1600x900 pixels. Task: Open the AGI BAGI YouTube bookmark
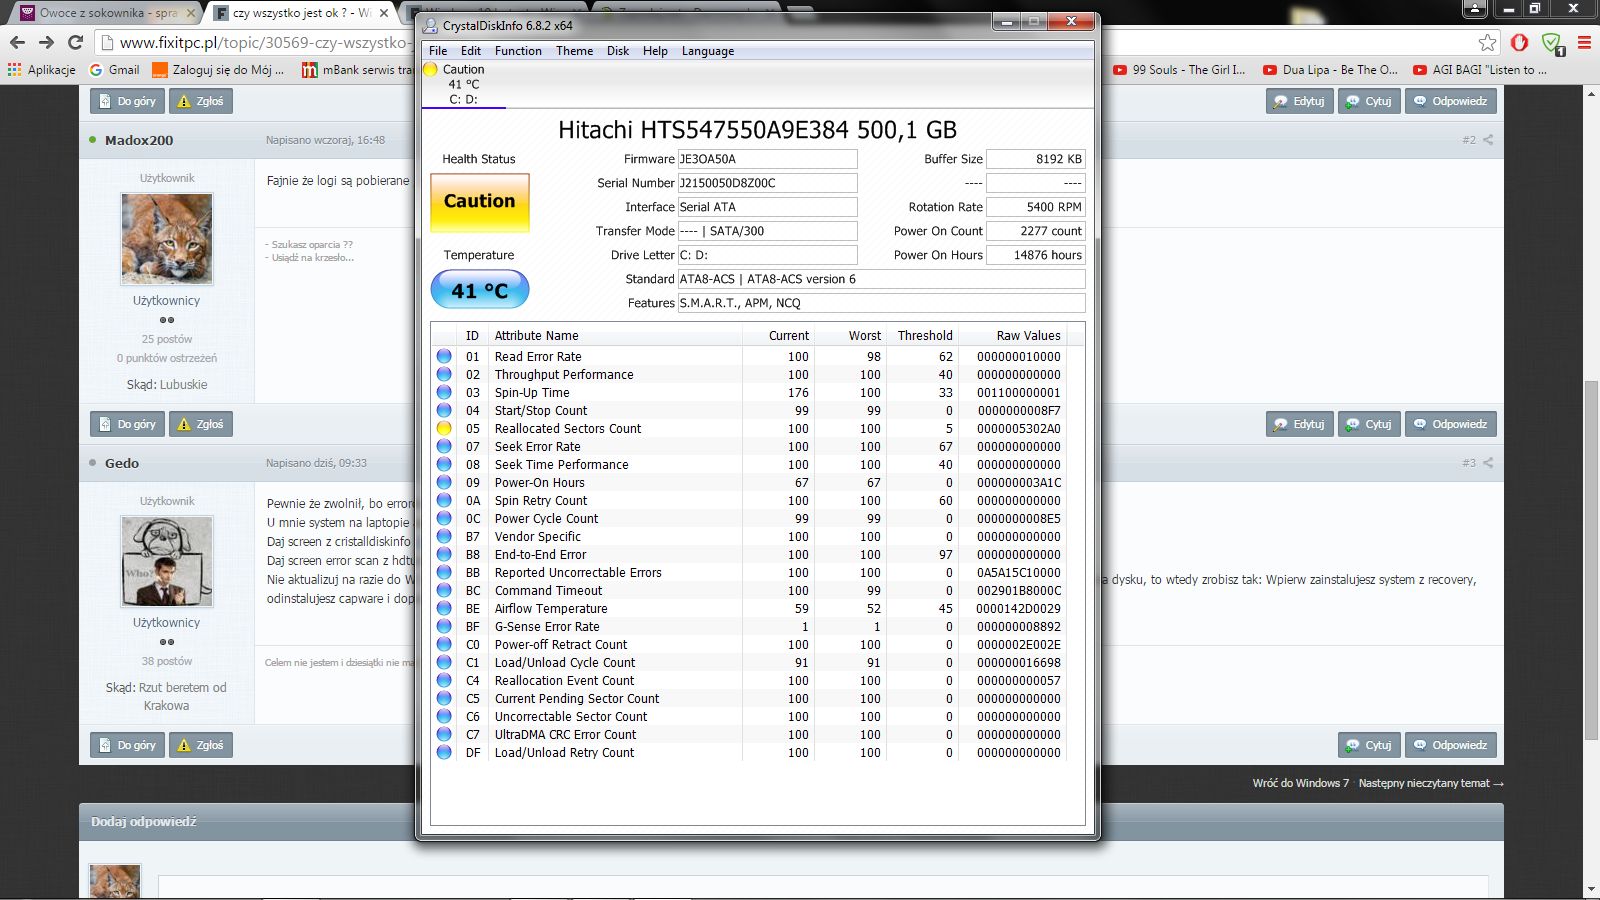coord(1480,70)
